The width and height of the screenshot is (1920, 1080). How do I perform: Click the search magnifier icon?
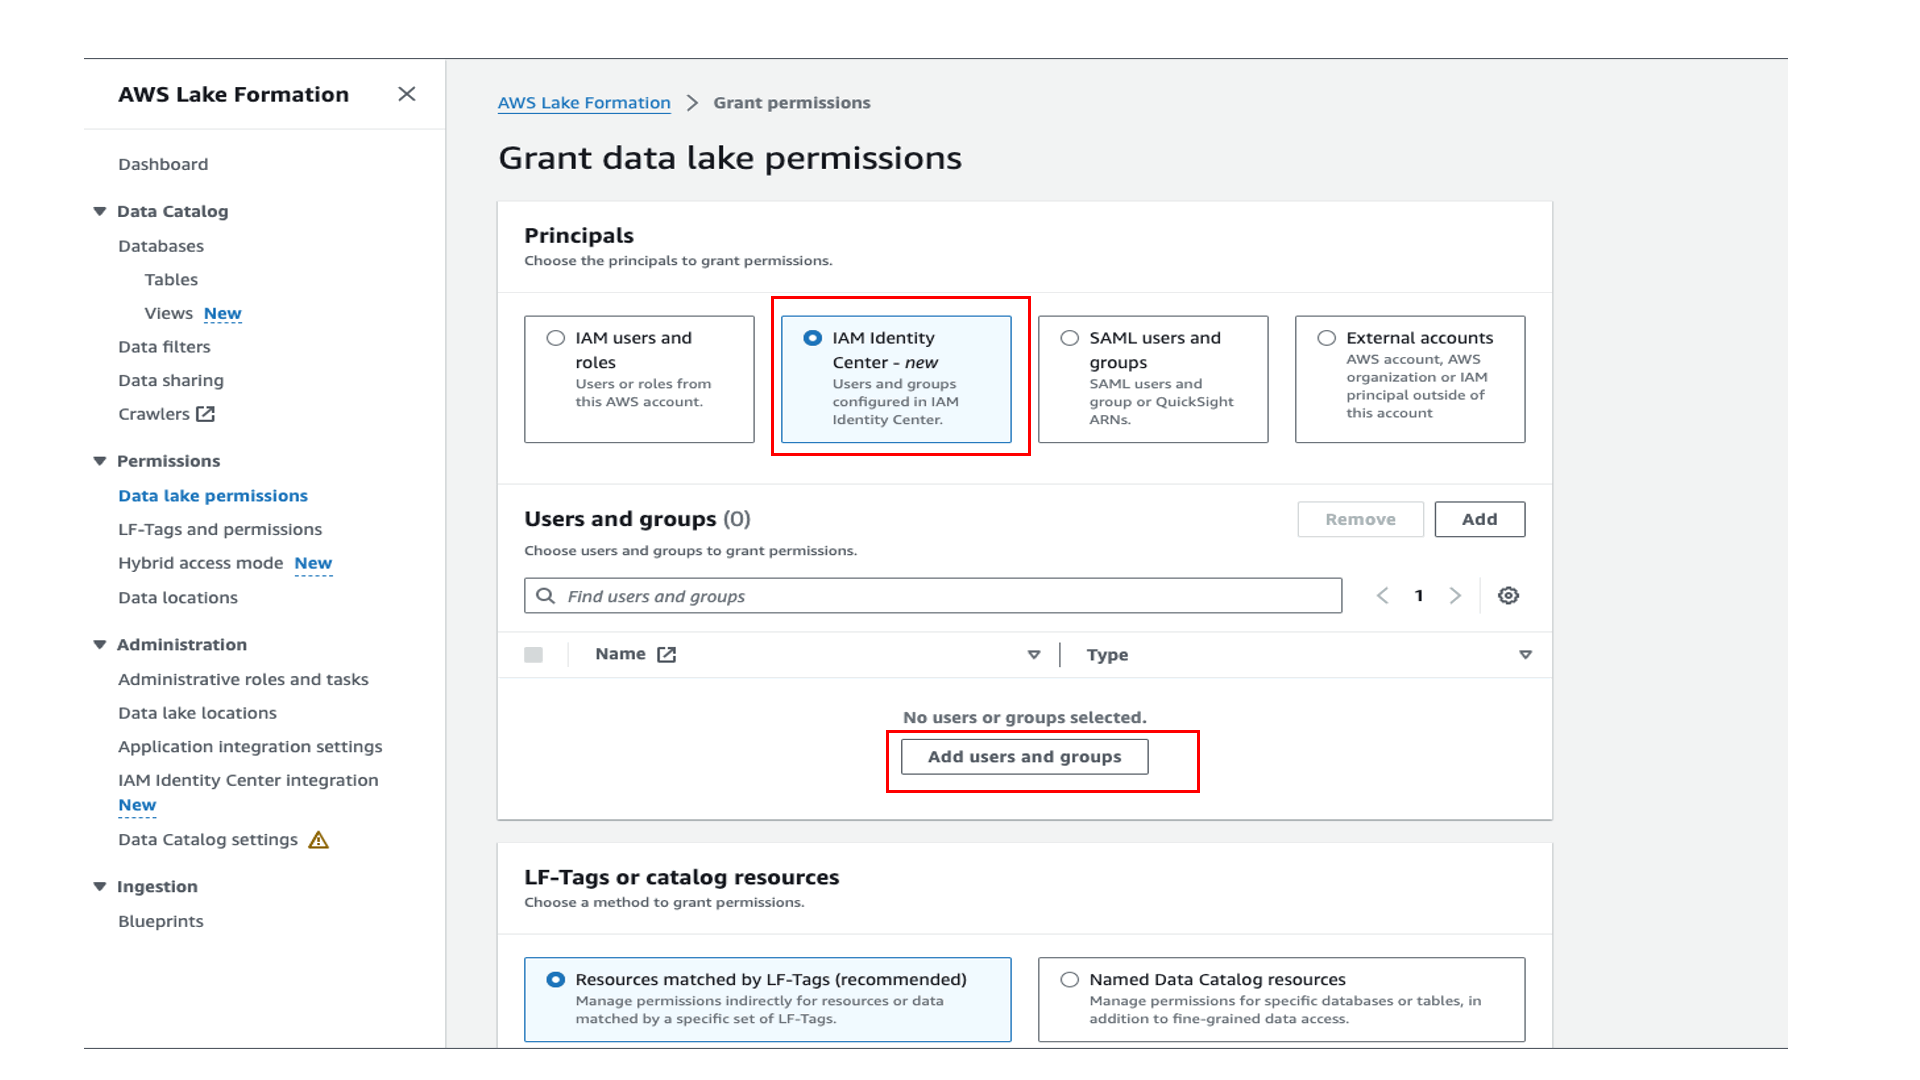[545, 596]
